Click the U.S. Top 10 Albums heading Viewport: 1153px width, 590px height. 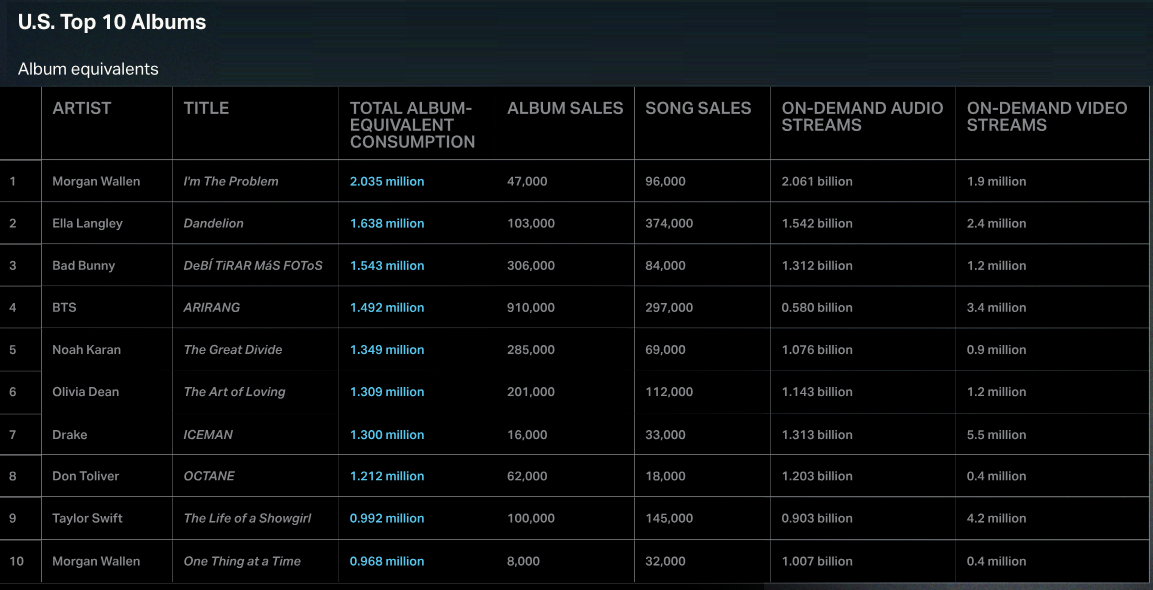[x=112, y=23]
